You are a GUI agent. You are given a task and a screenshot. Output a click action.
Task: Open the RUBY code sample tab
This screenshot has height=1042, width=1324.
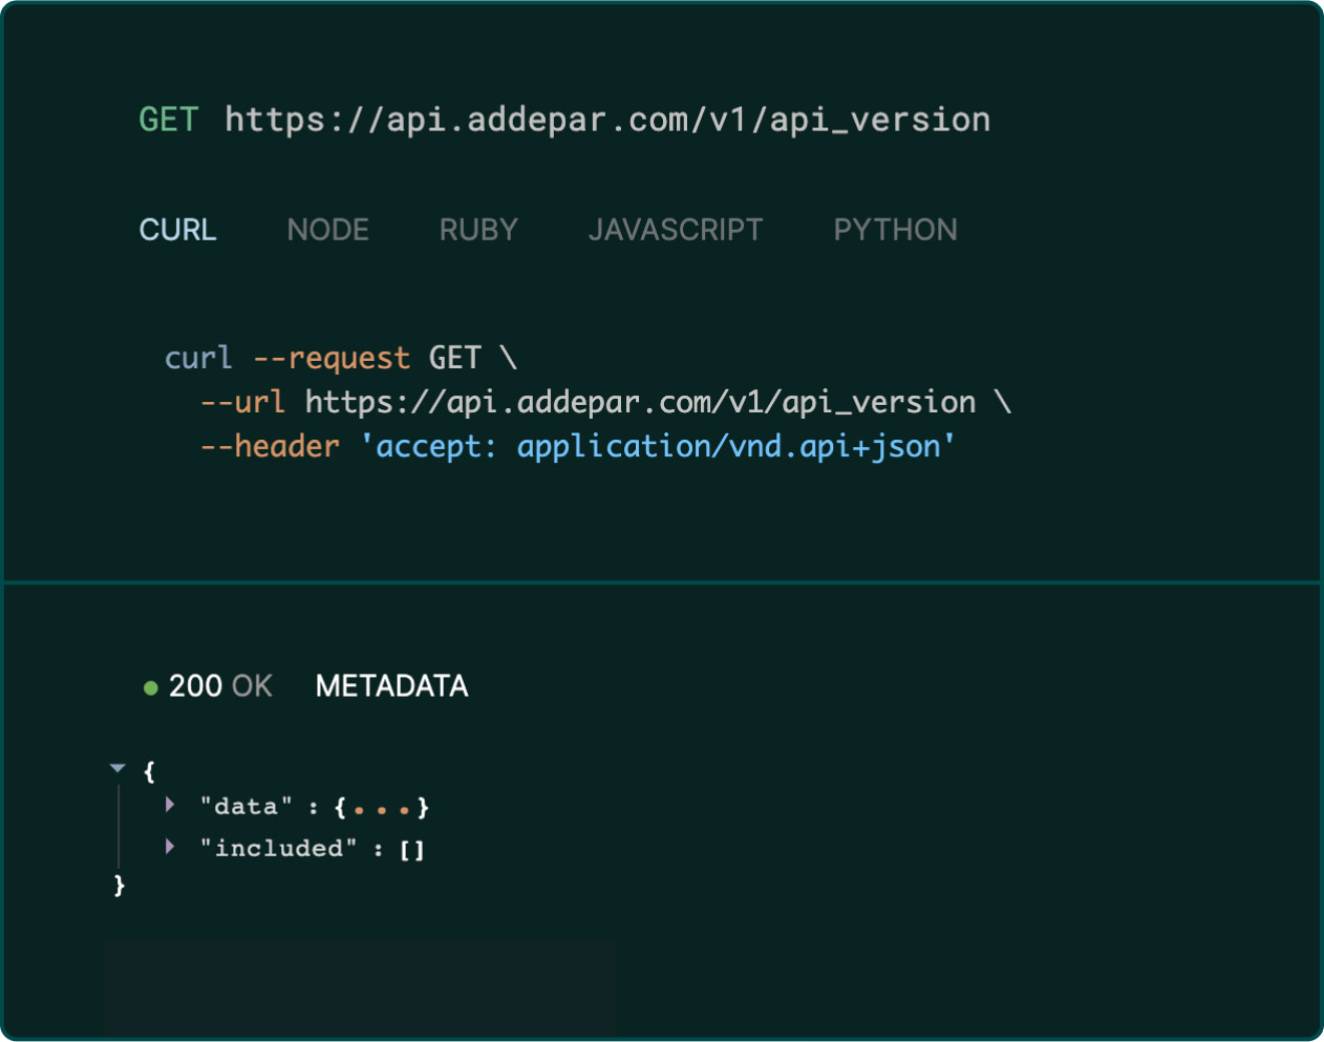pos(478,230)
